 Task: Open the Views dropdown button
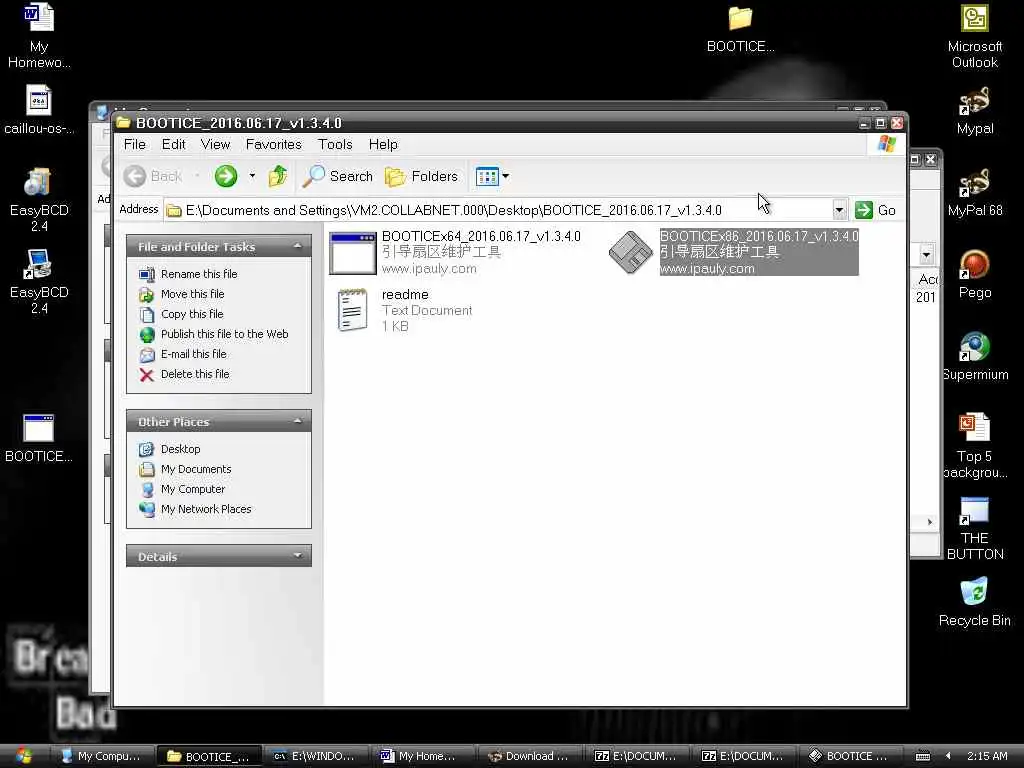[x=492, y=176]
